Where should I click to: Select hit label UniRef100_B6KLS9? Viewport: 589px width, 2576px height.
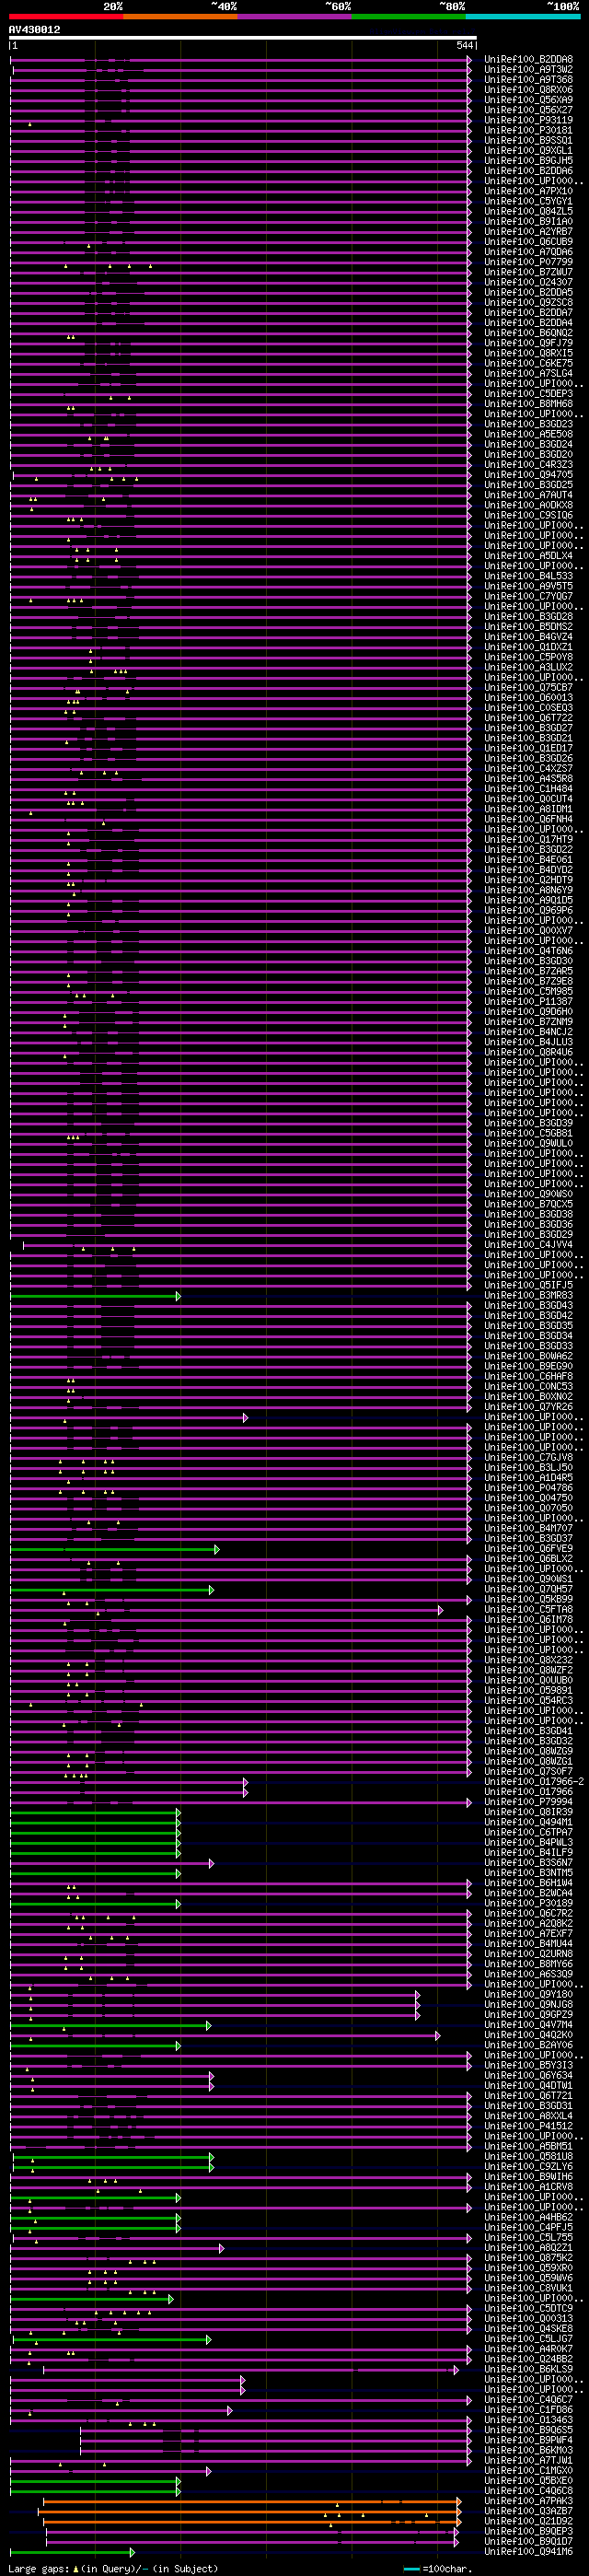[528, 2370]
